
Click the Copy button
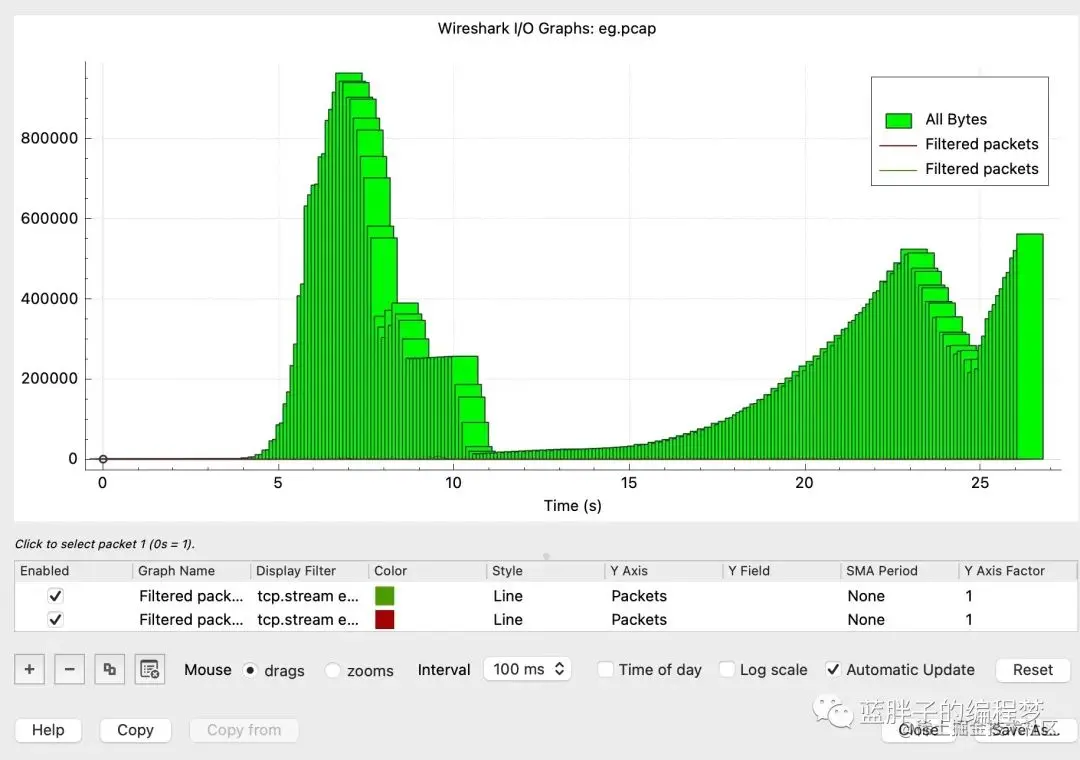135,730
